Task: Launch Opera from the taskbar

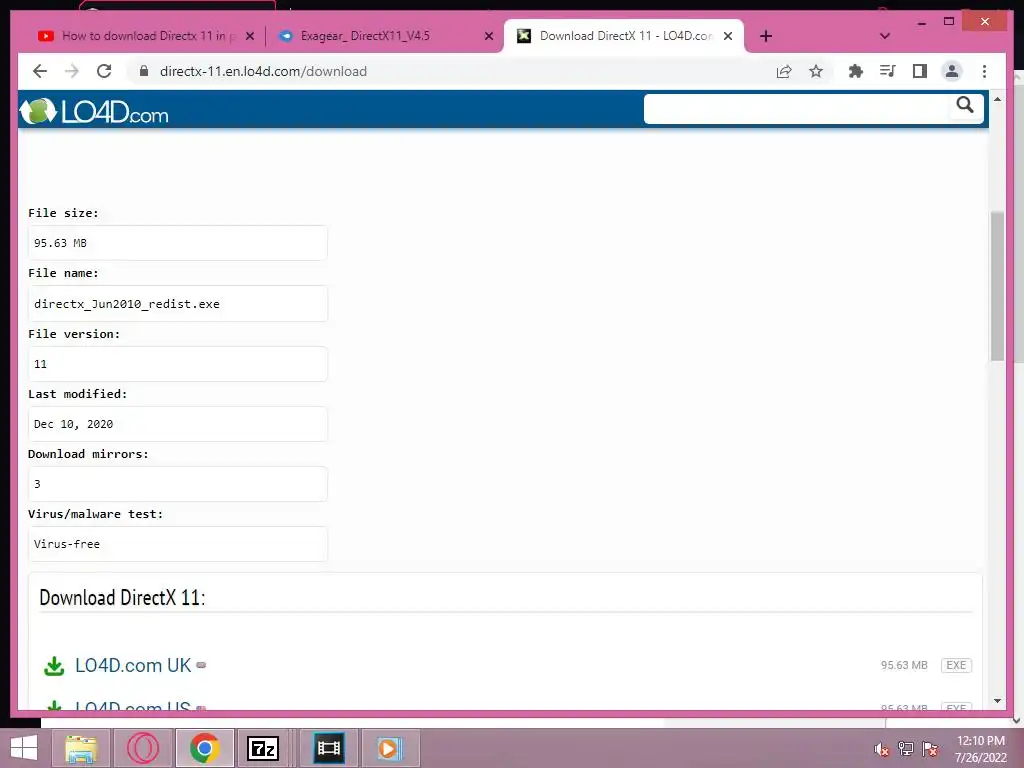Action: pyautogui.click(x=143, y=748)
